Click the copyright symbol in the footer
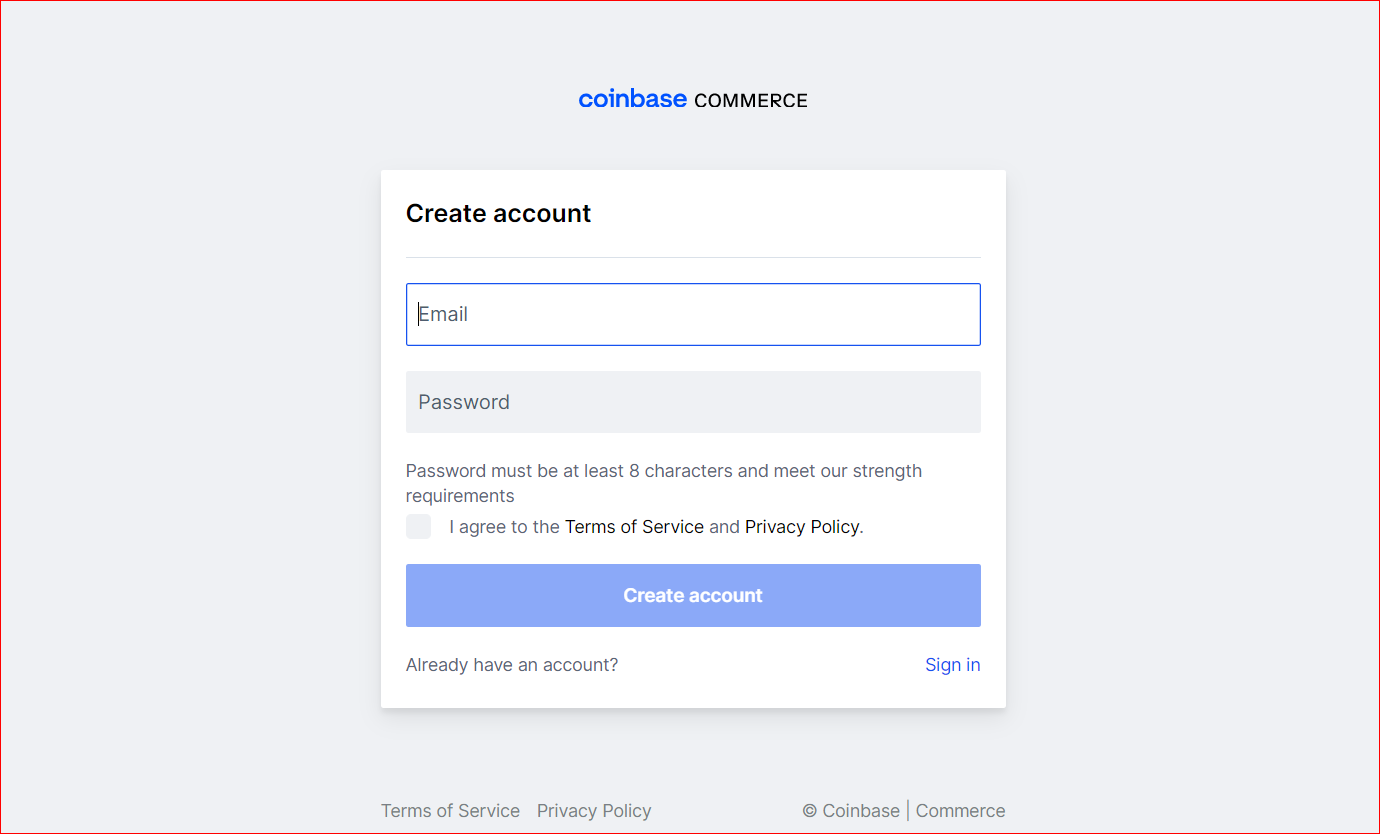 [810, 811]
